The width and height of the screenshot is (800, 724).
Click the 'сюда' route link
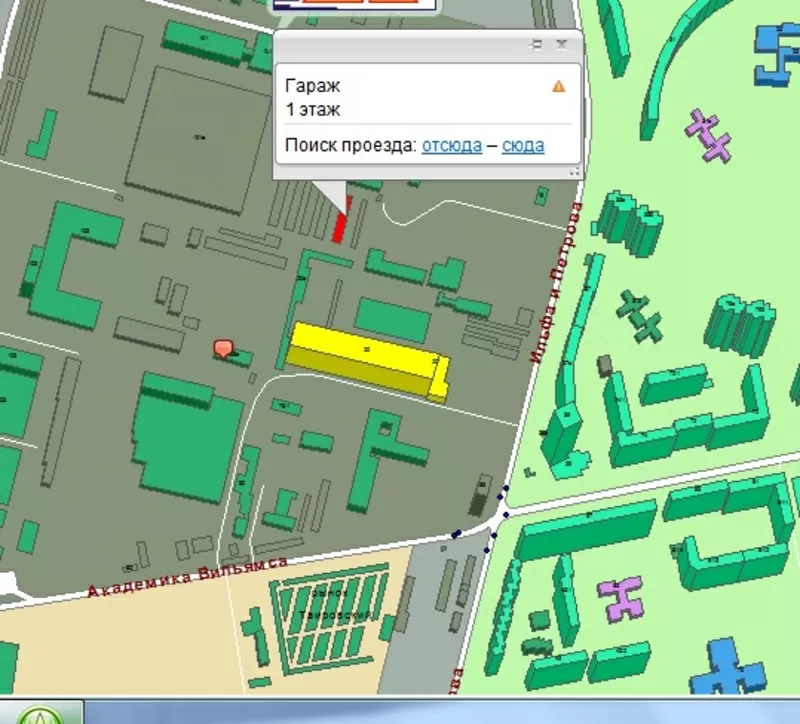[522, 145]
